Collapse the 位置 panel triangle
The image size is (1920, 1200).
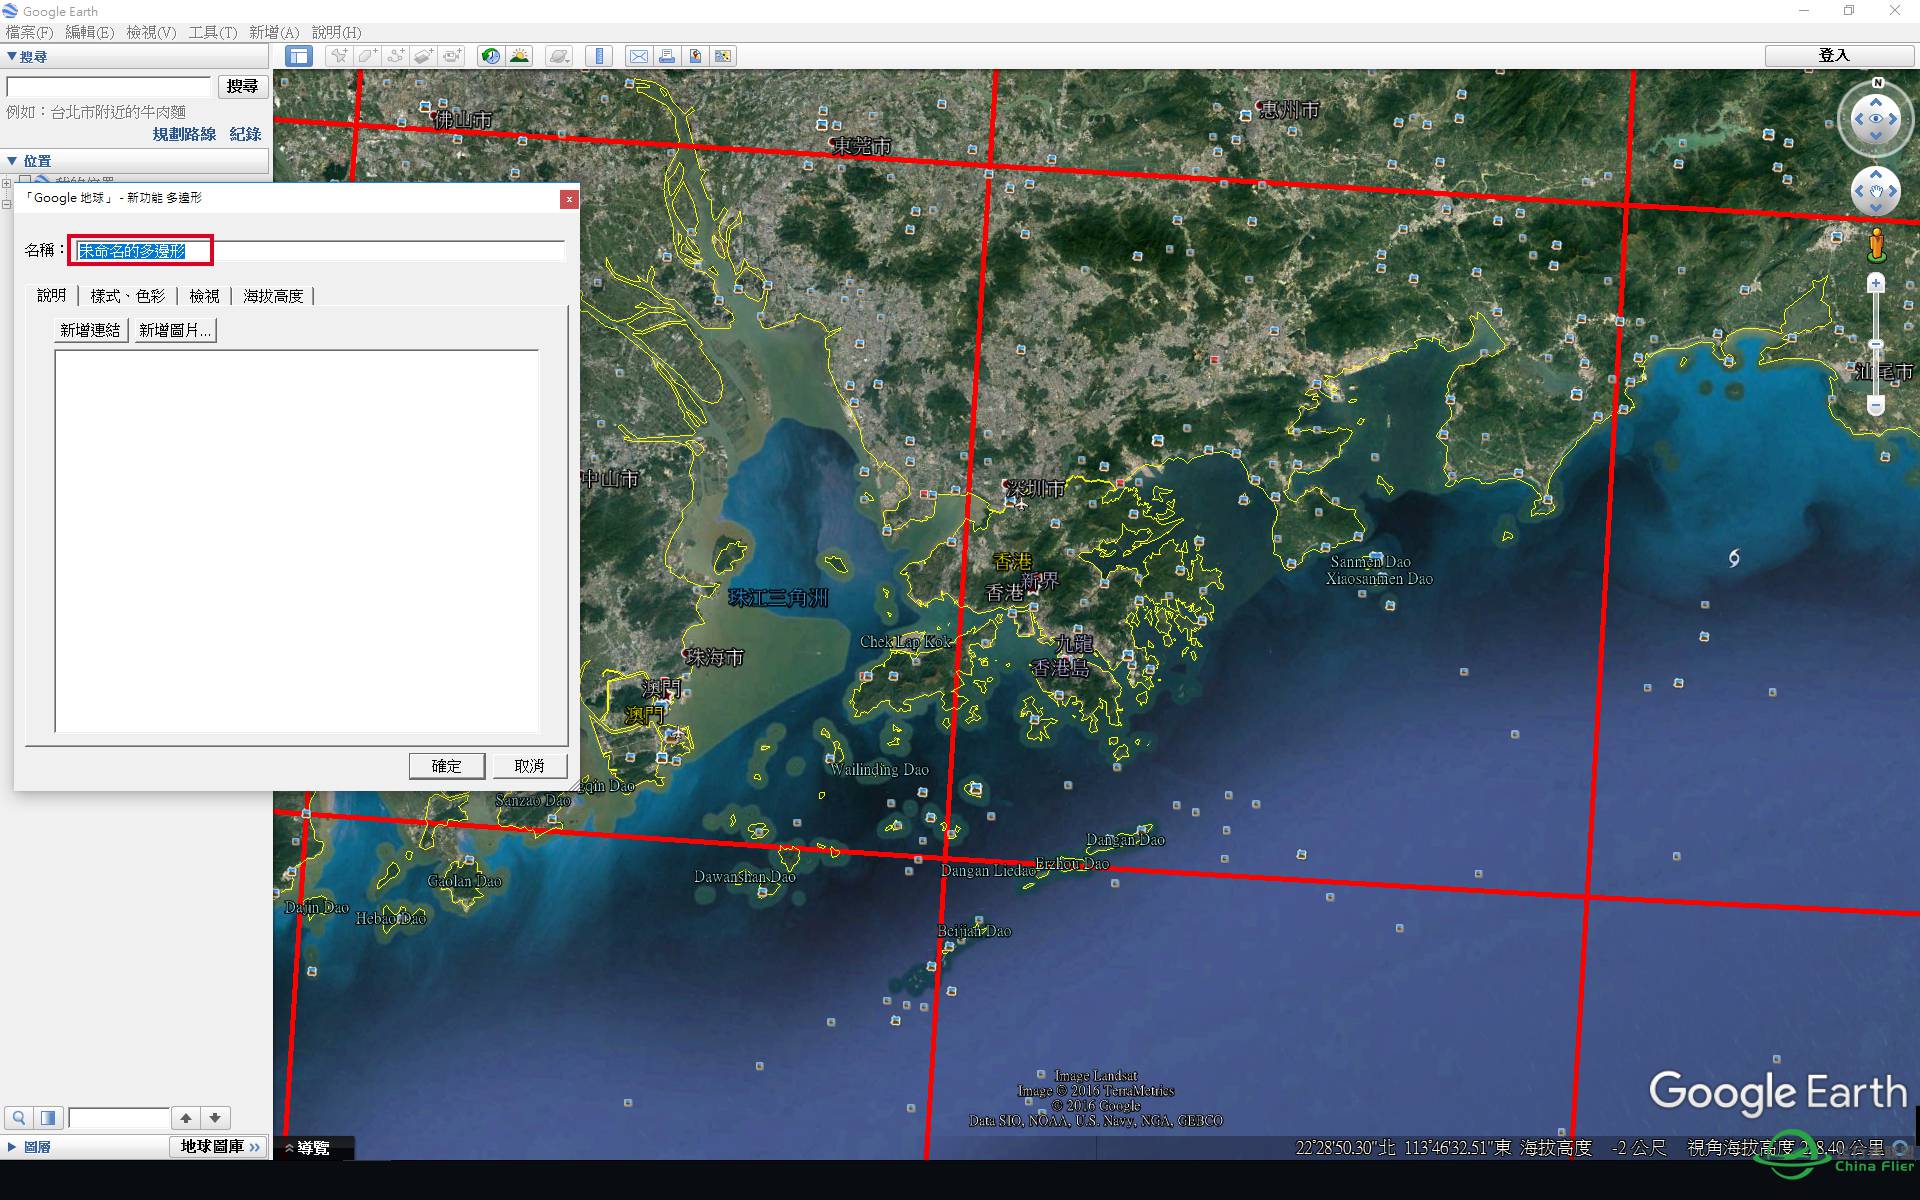(12, 161)
